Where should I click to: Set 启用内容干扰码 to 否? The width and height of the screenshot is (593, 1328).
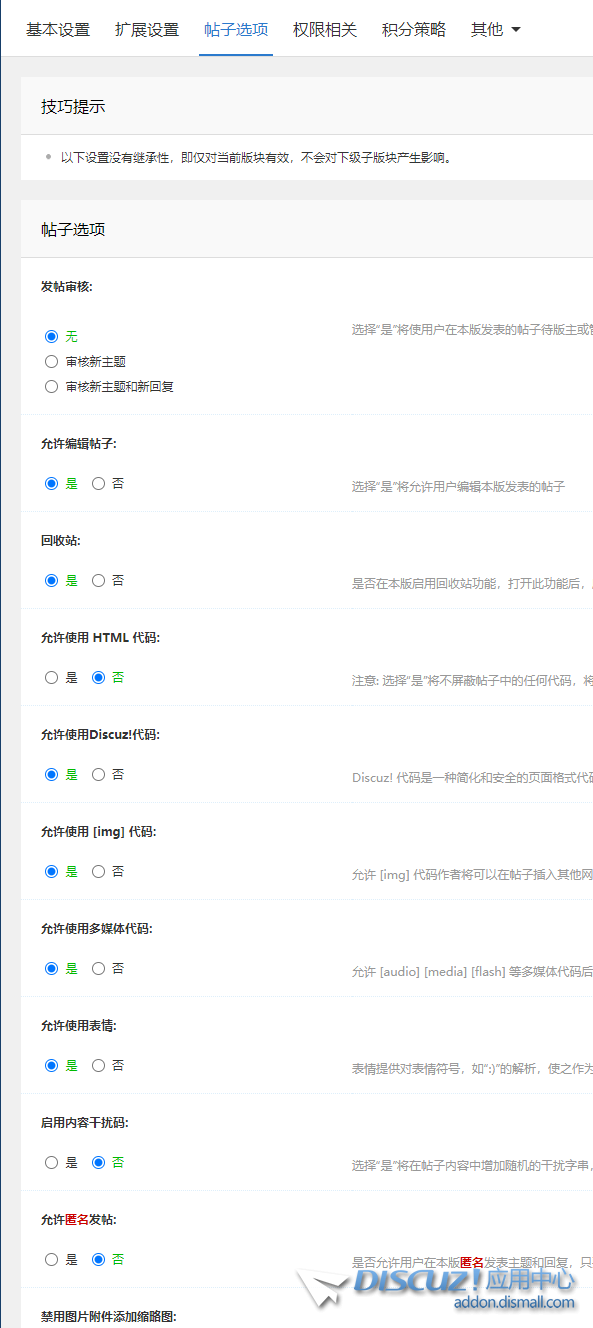point(98,1163)
